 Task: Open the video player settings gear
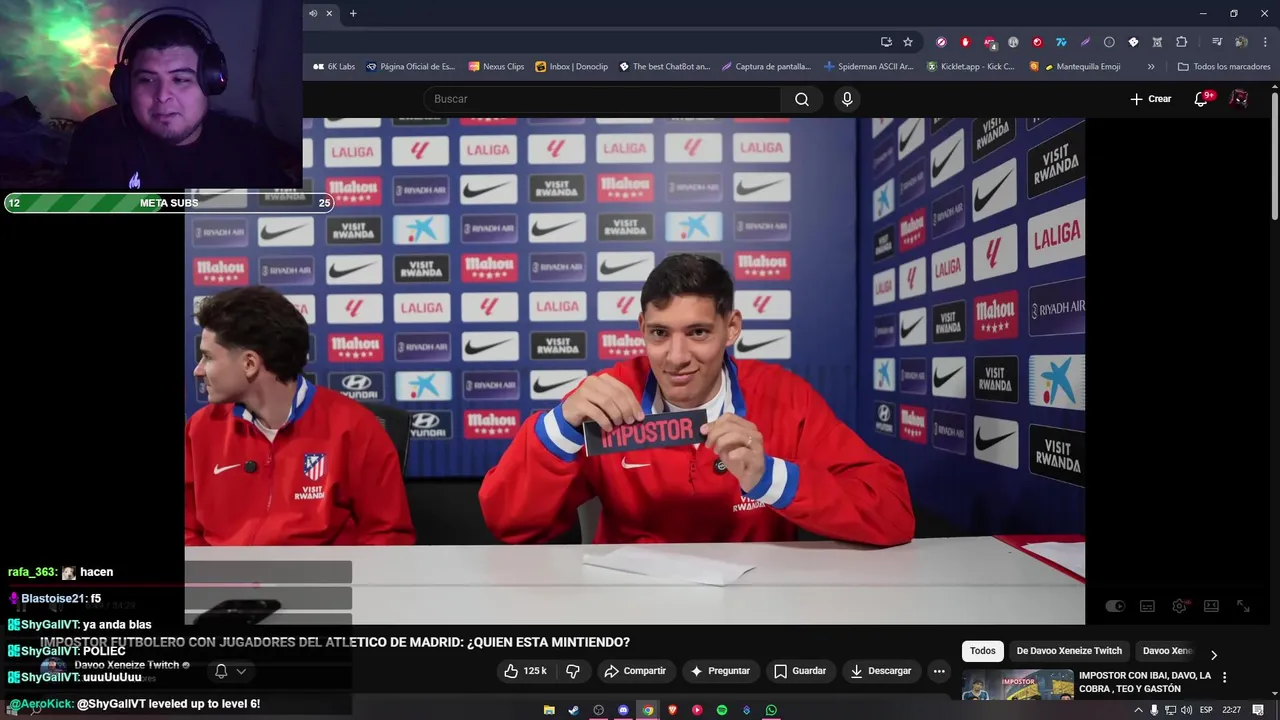1180,606
